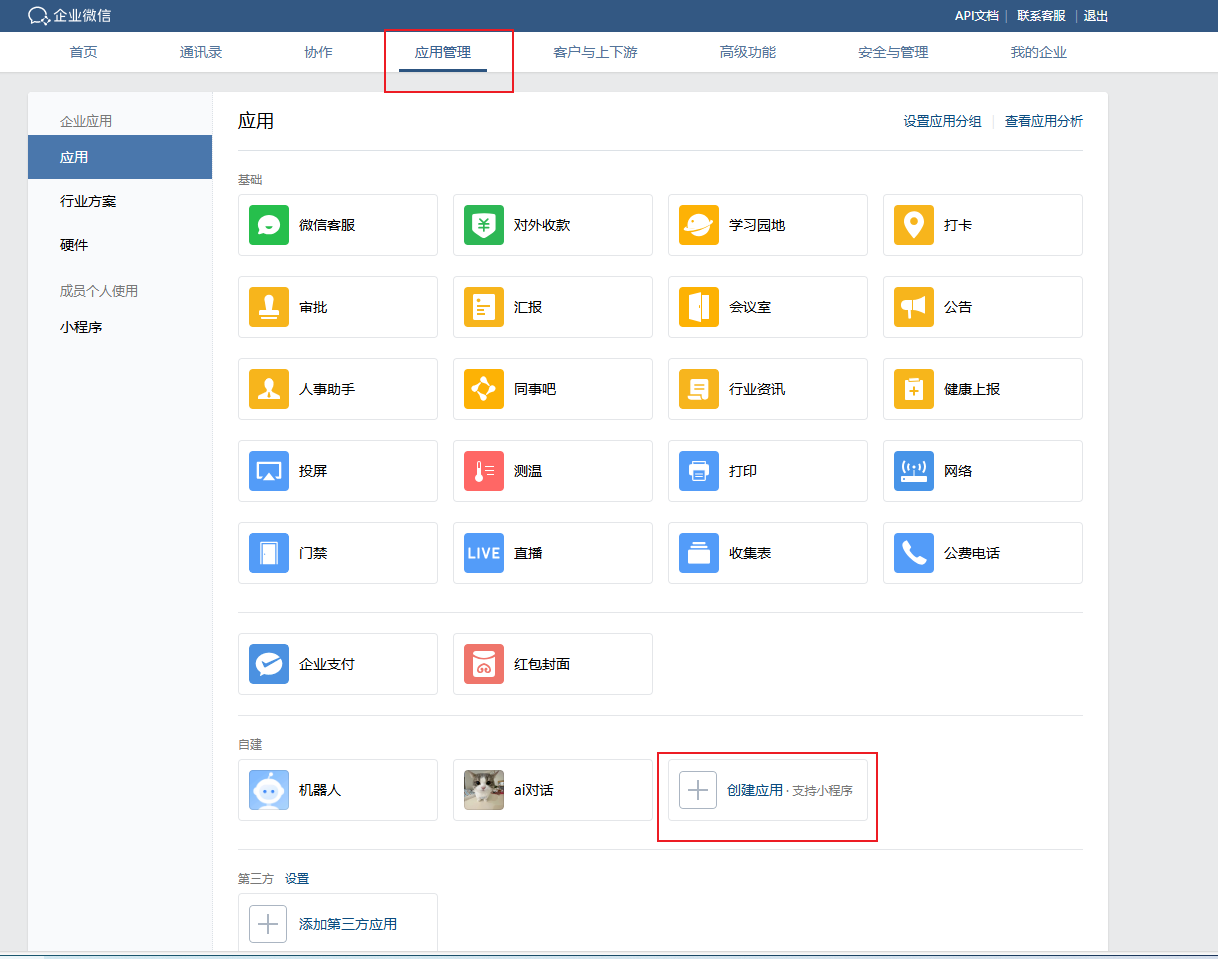Click the plus icon for 创建应用

click(x=698, y=790)
